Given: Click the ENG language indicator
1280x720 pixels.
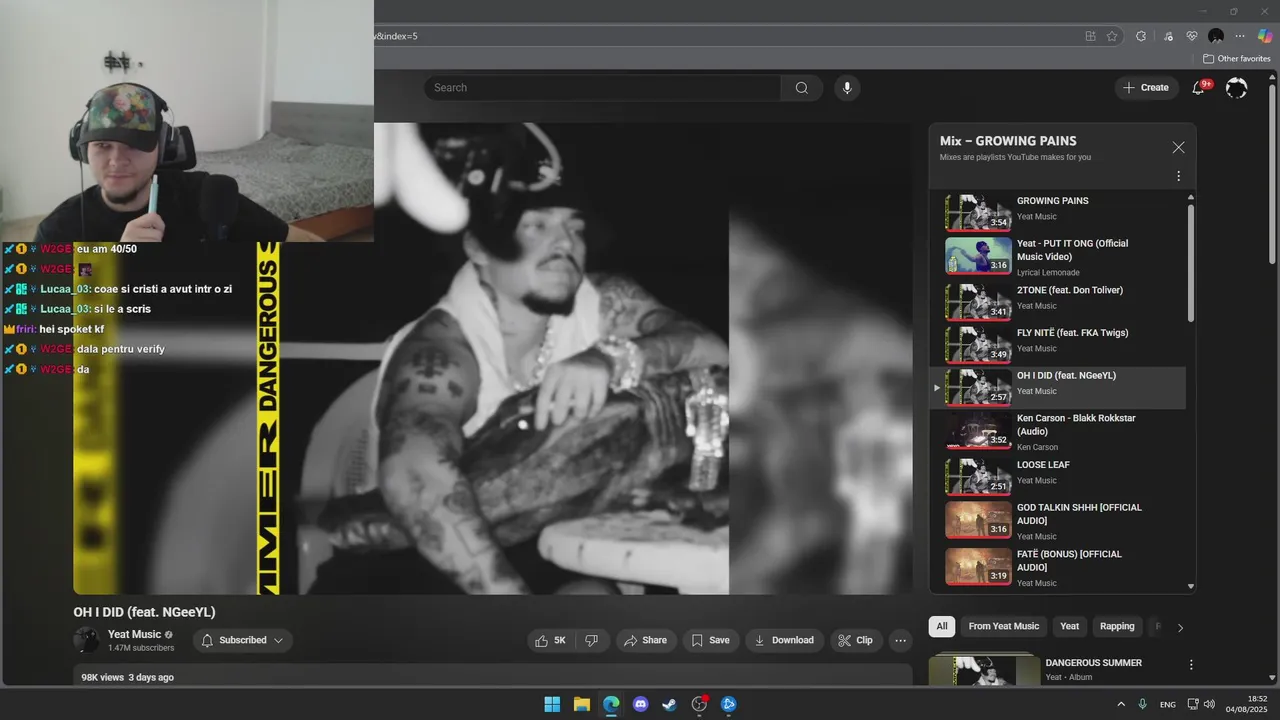Looking at the screenshot, I should tap(1167, 705).
